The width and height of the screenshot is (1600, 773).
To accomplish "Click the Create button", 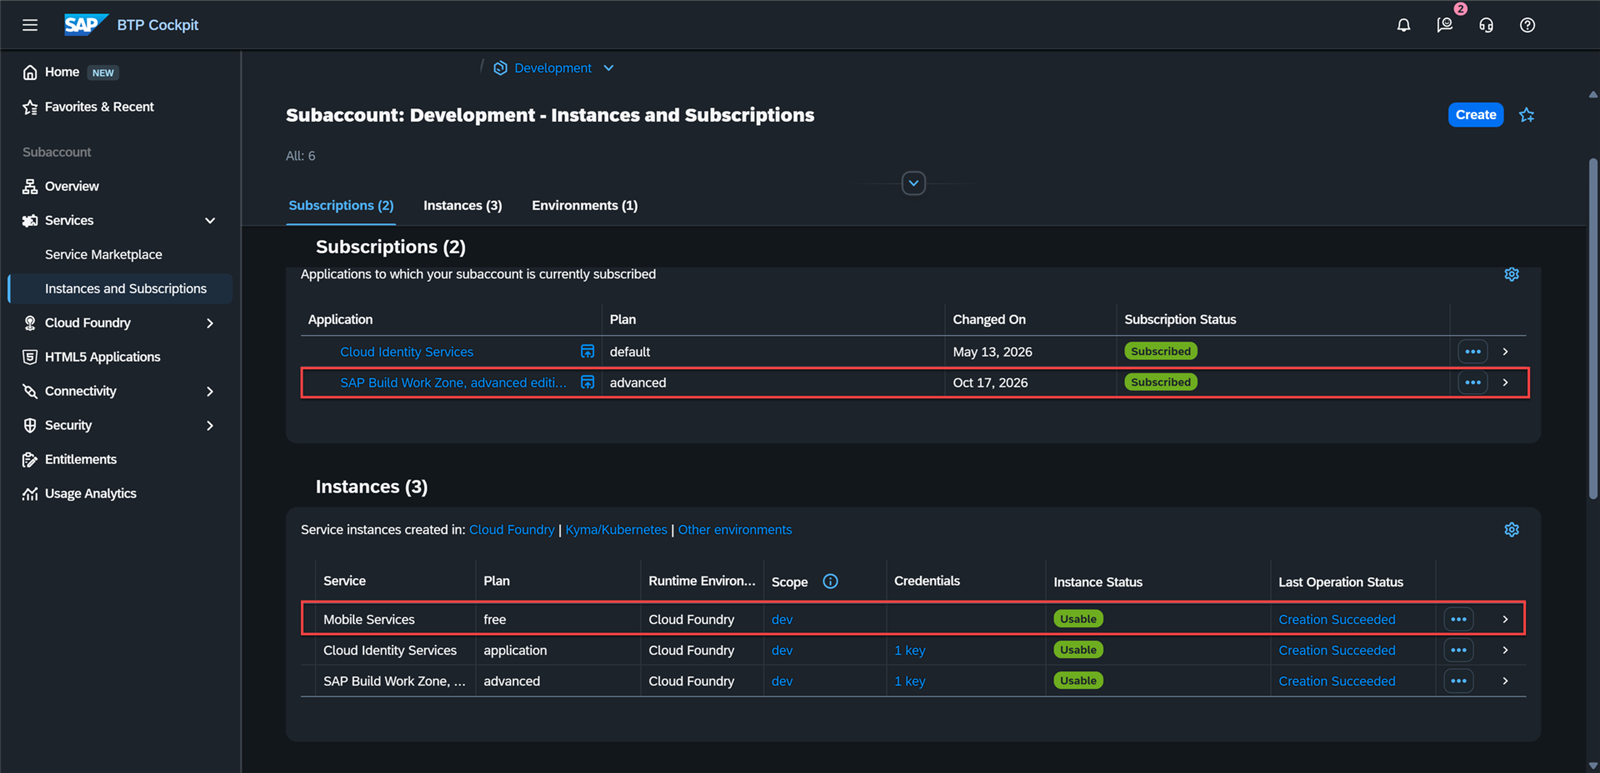I will click(x=1476, y=115).
